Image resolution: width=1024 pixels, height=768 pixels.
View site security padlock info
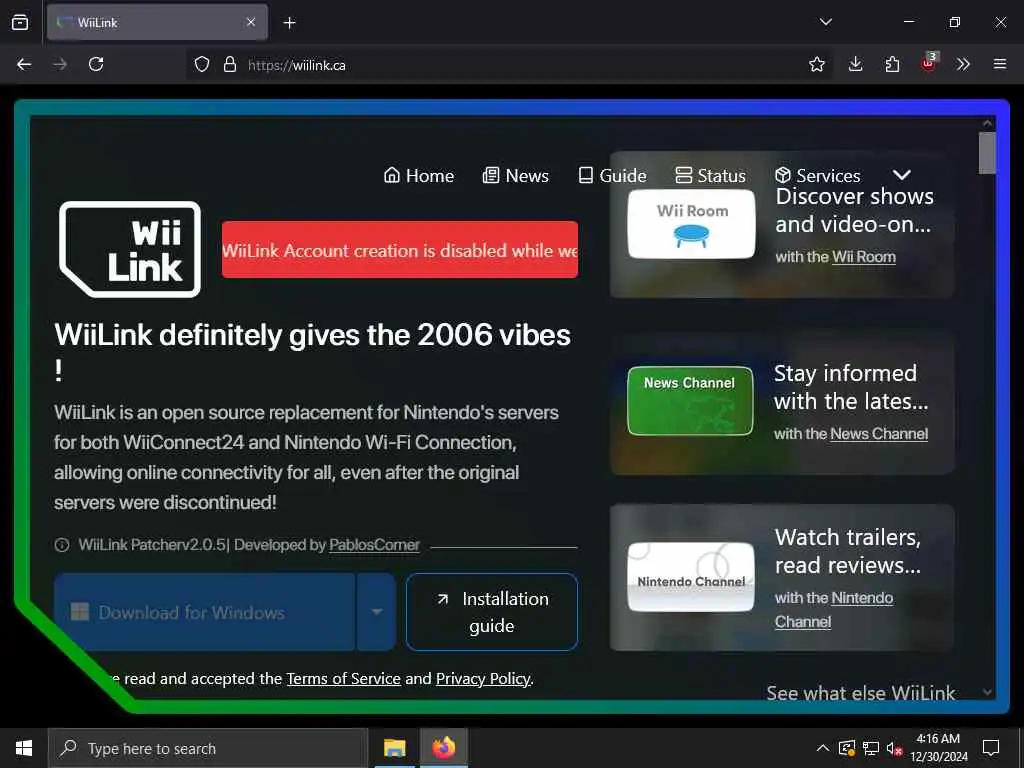pos(230,64)
